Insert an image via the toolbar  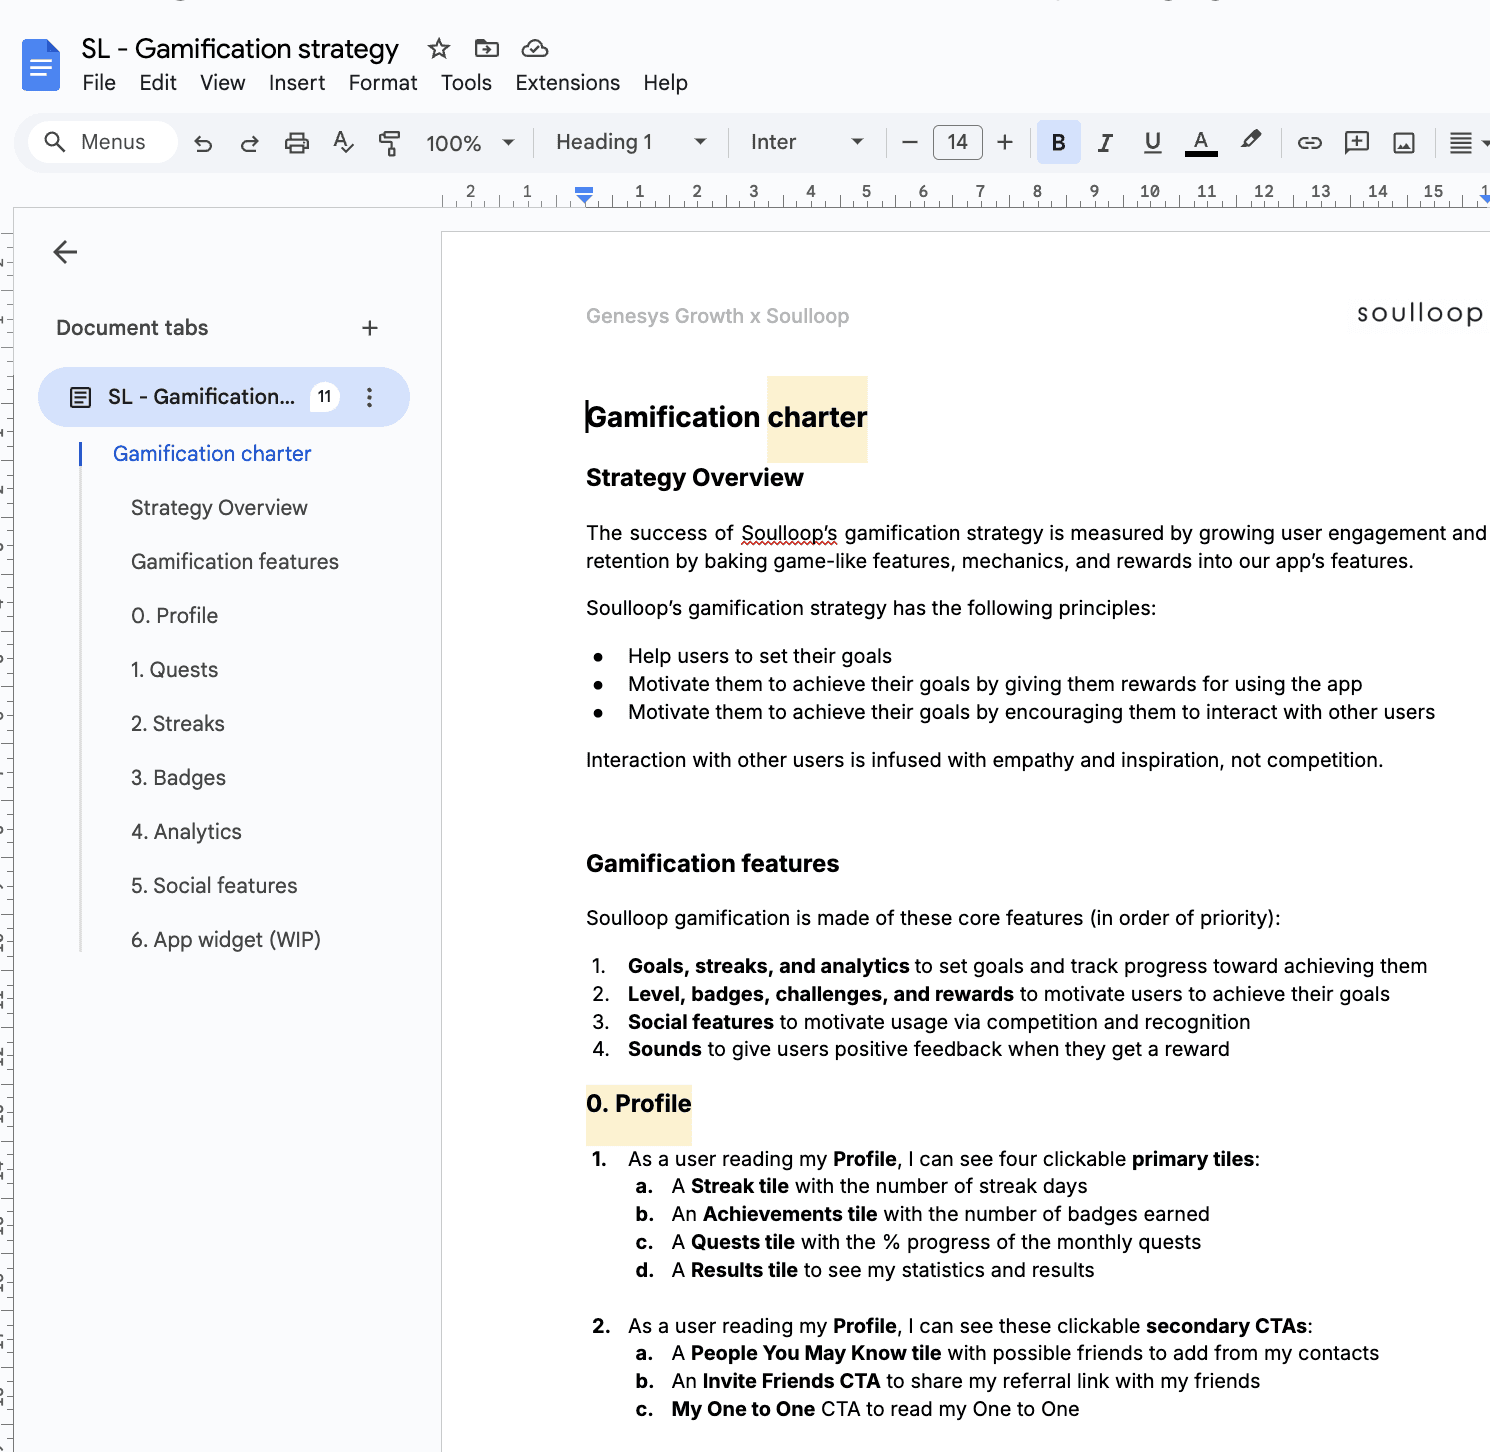(1404, 143)
